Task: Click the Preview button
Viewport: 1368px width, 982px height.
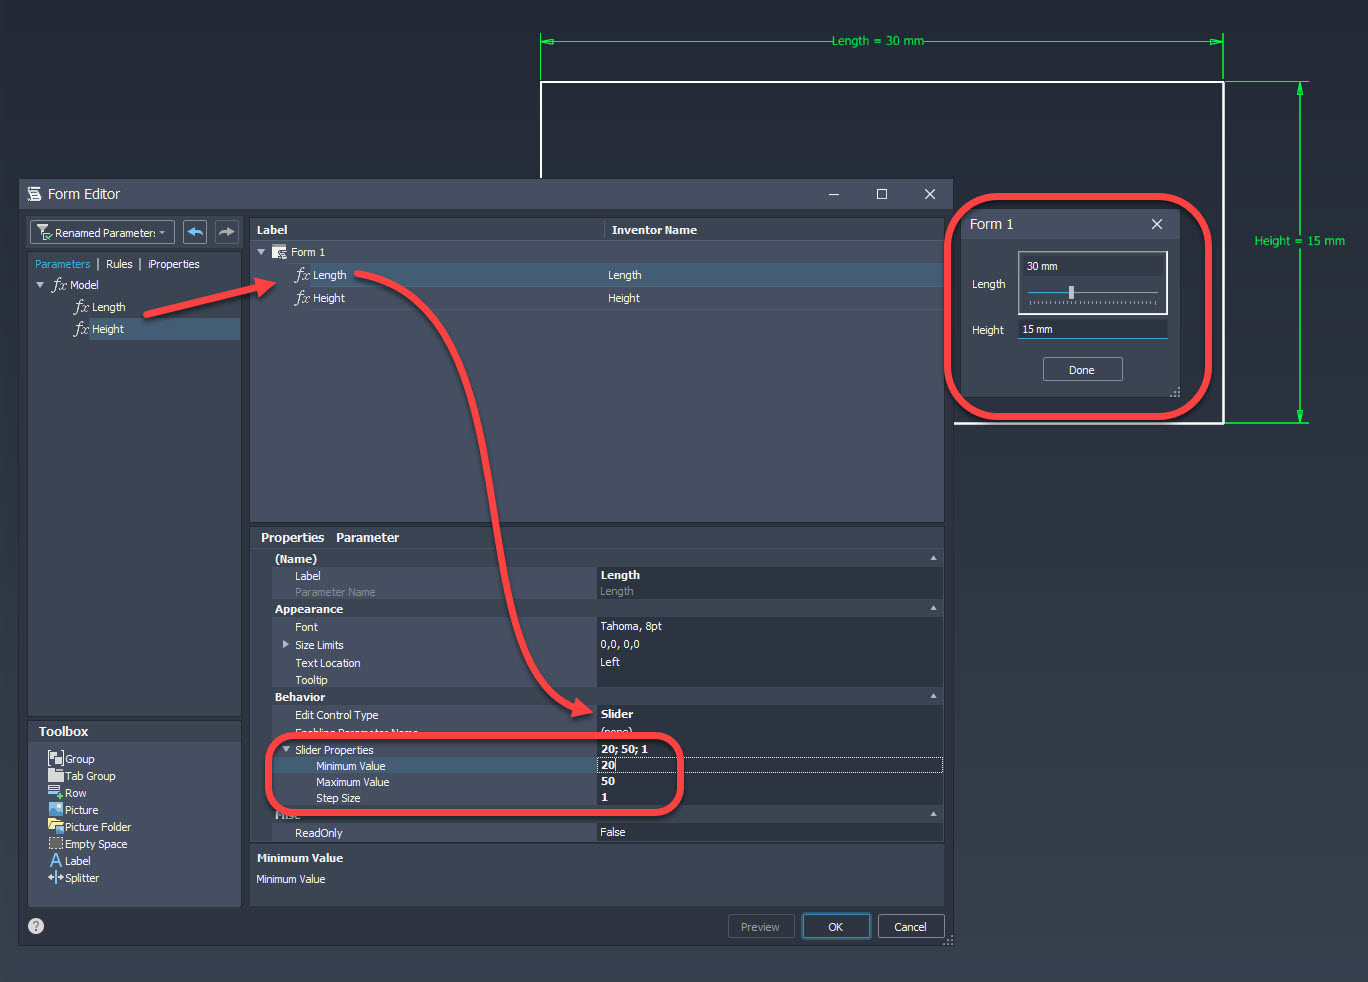Action: 761,926
